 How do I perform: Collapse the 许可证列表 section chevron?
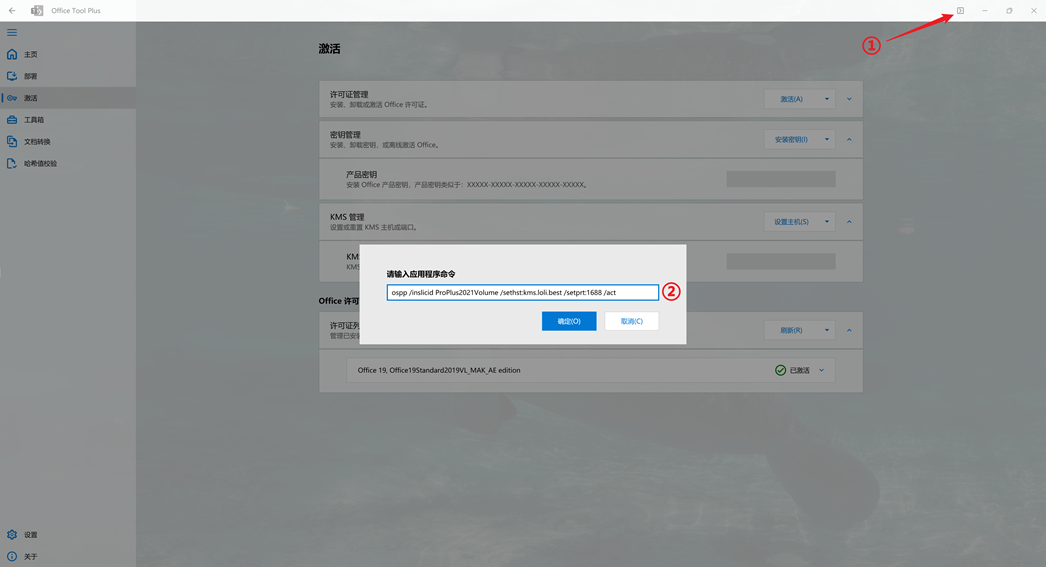(x=849, y=330)
